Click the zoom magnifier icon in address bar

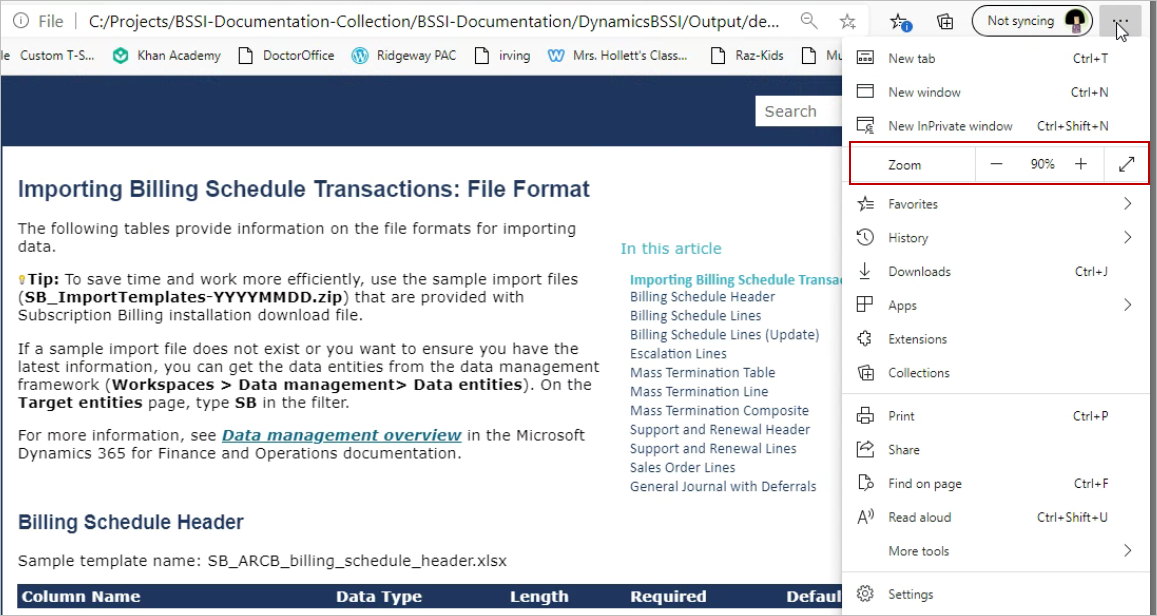809,21
